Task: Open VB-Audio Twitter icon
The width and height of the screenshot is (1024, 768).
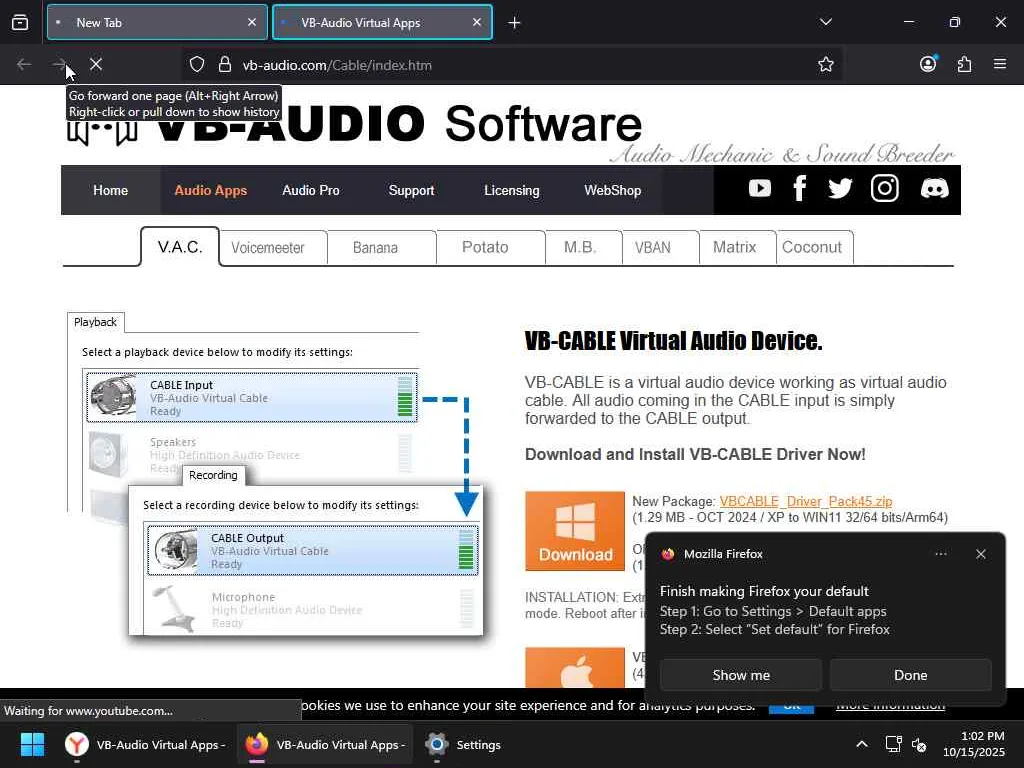Action: click(x=840, y=189)
